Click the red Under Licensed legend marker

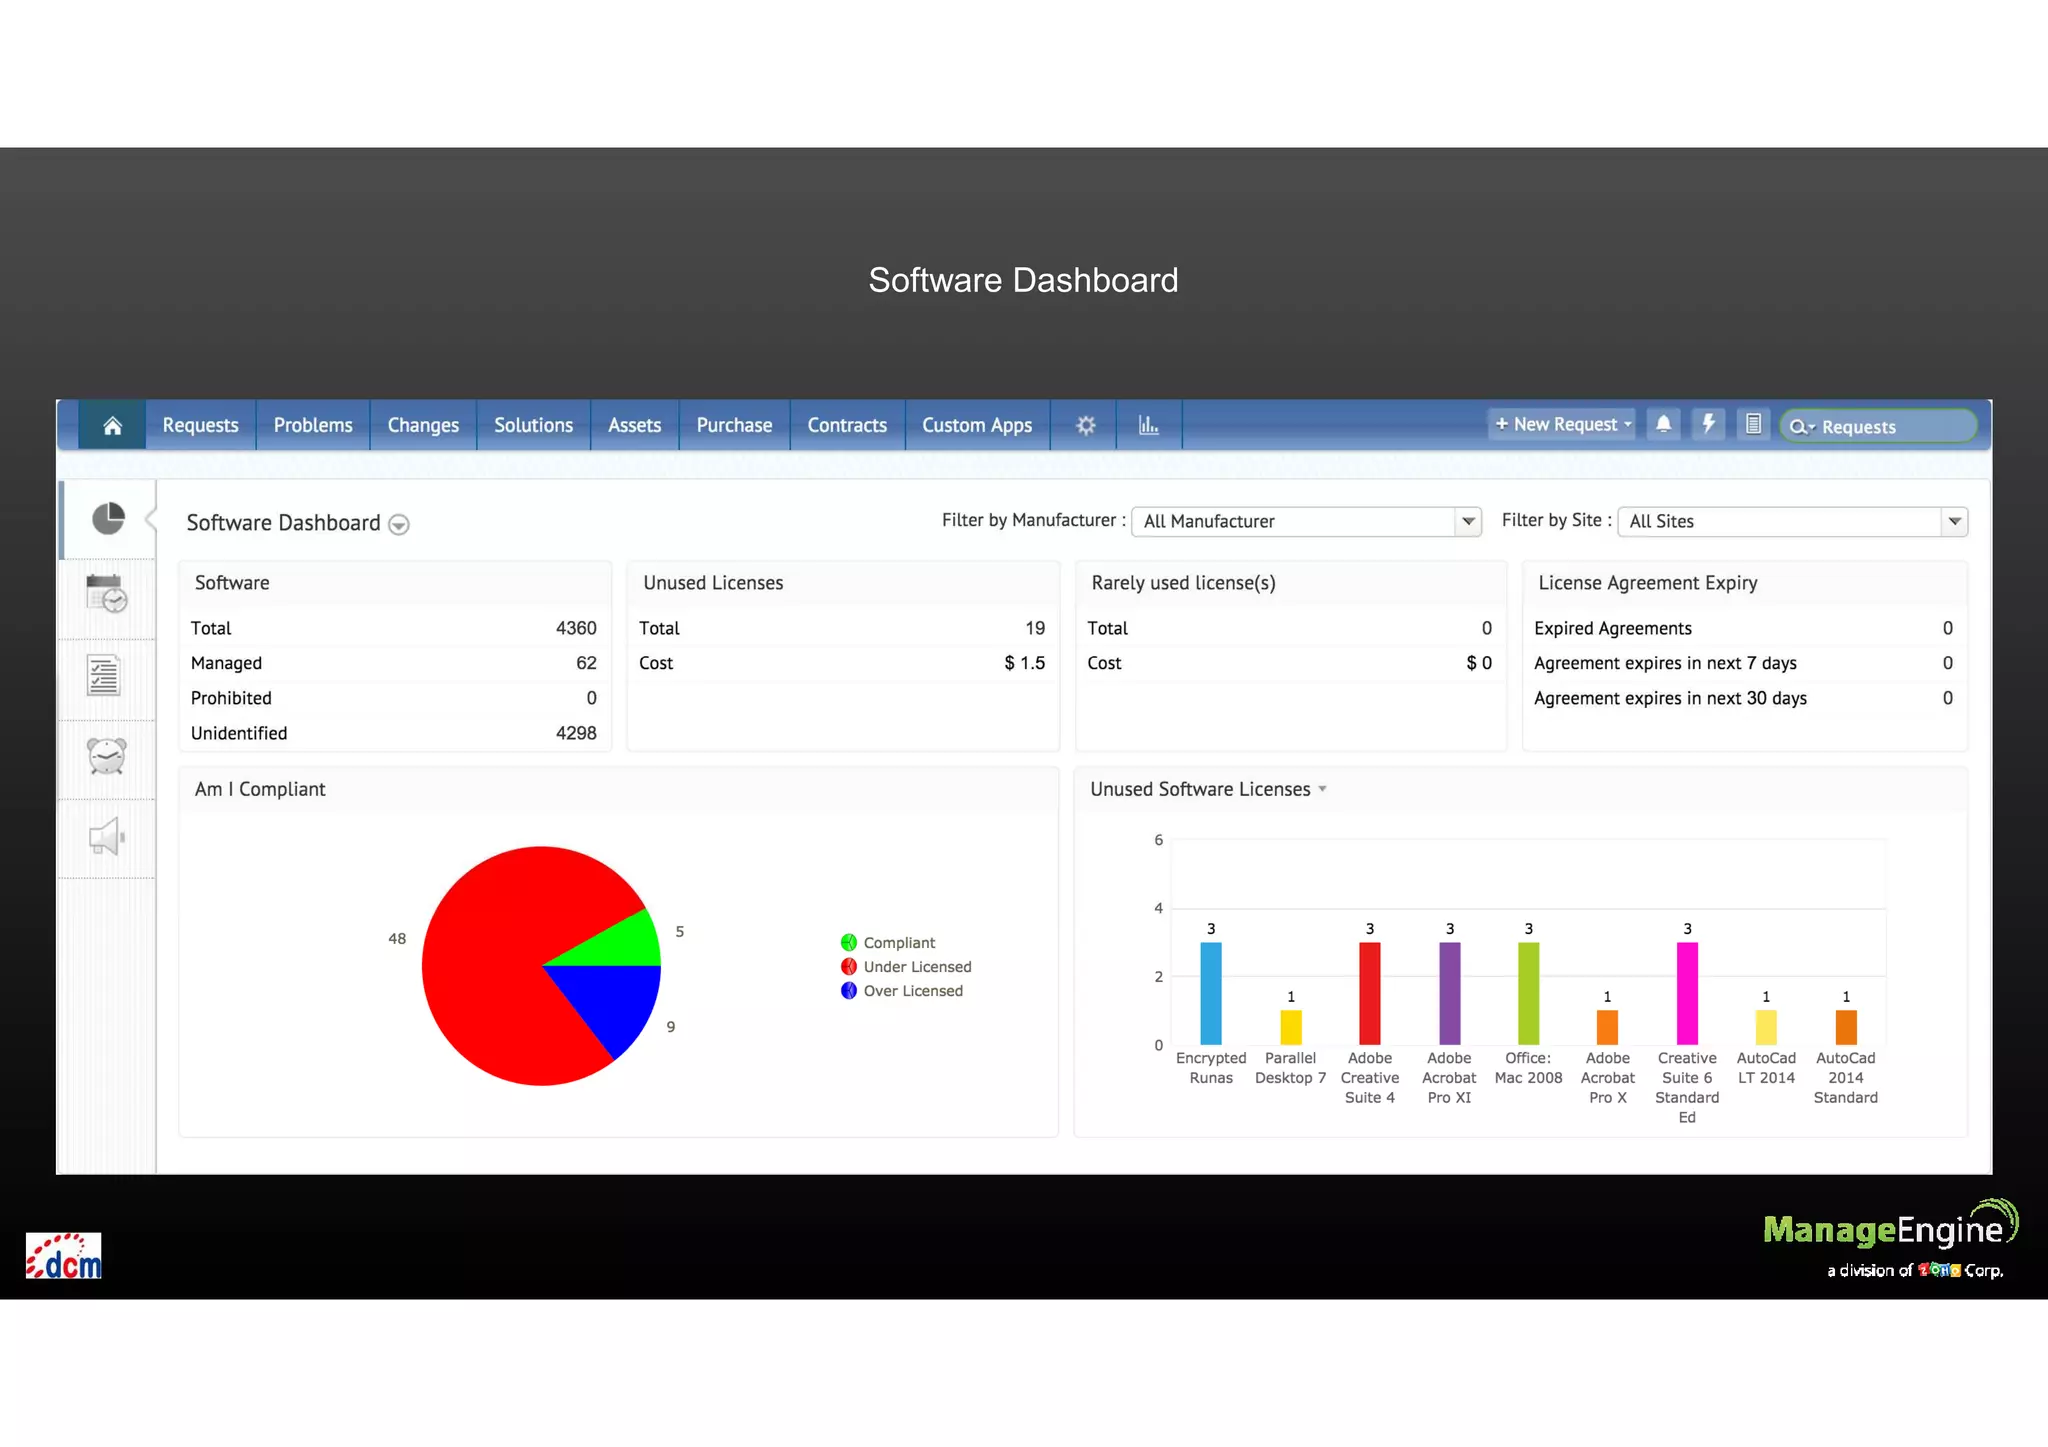click(x=849, y=967)
